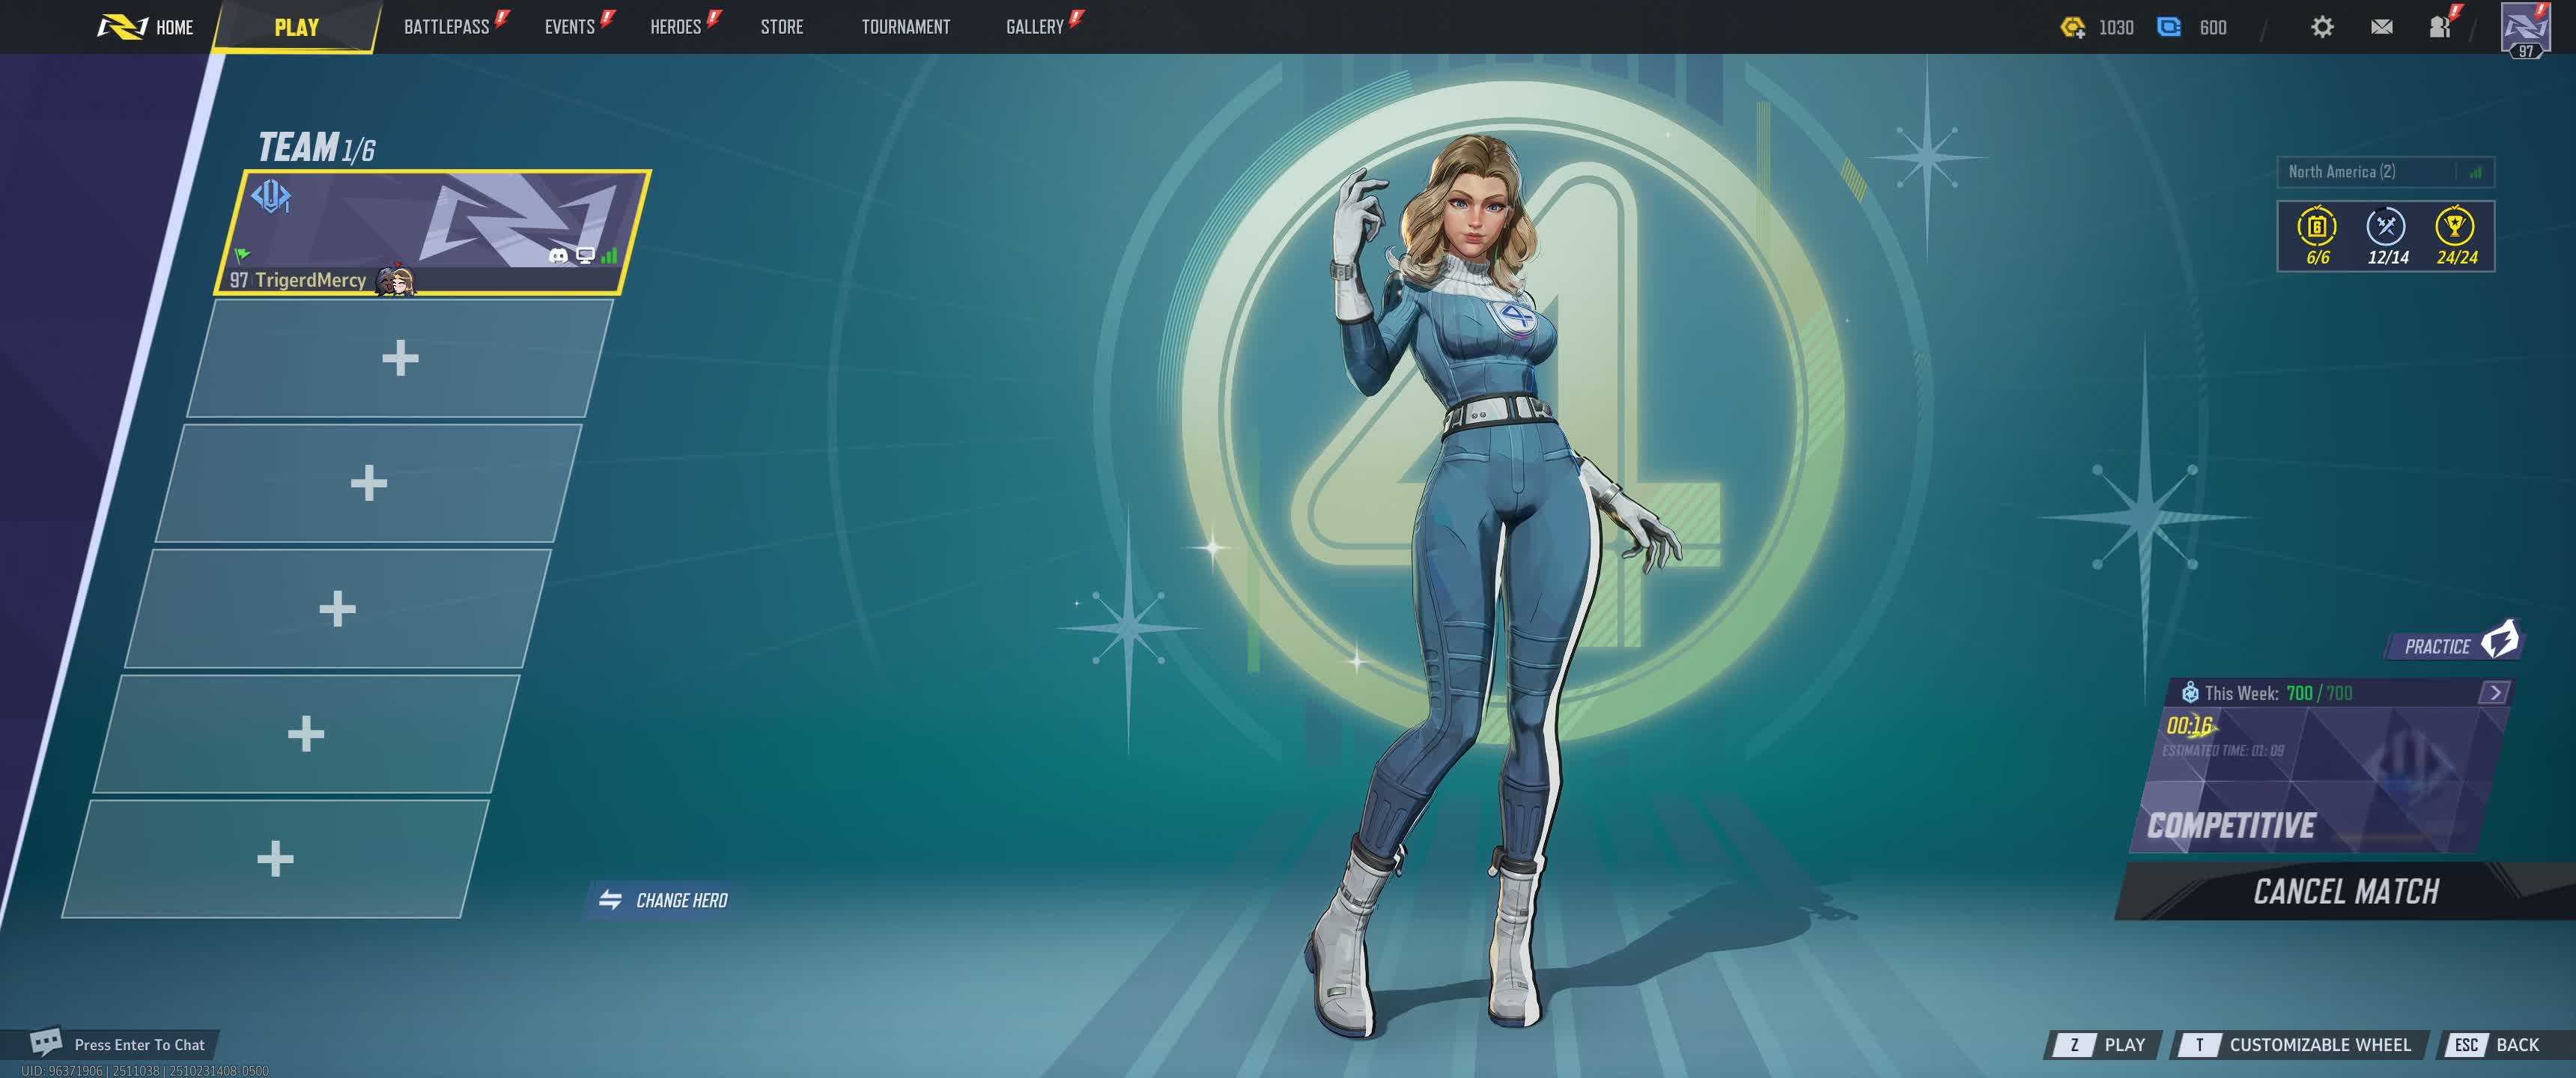Image resolution: width=2576 pixels, height=1078 pixels.
Task: Switch to the Battlepass tab
Action: click(x=446, y=27)
